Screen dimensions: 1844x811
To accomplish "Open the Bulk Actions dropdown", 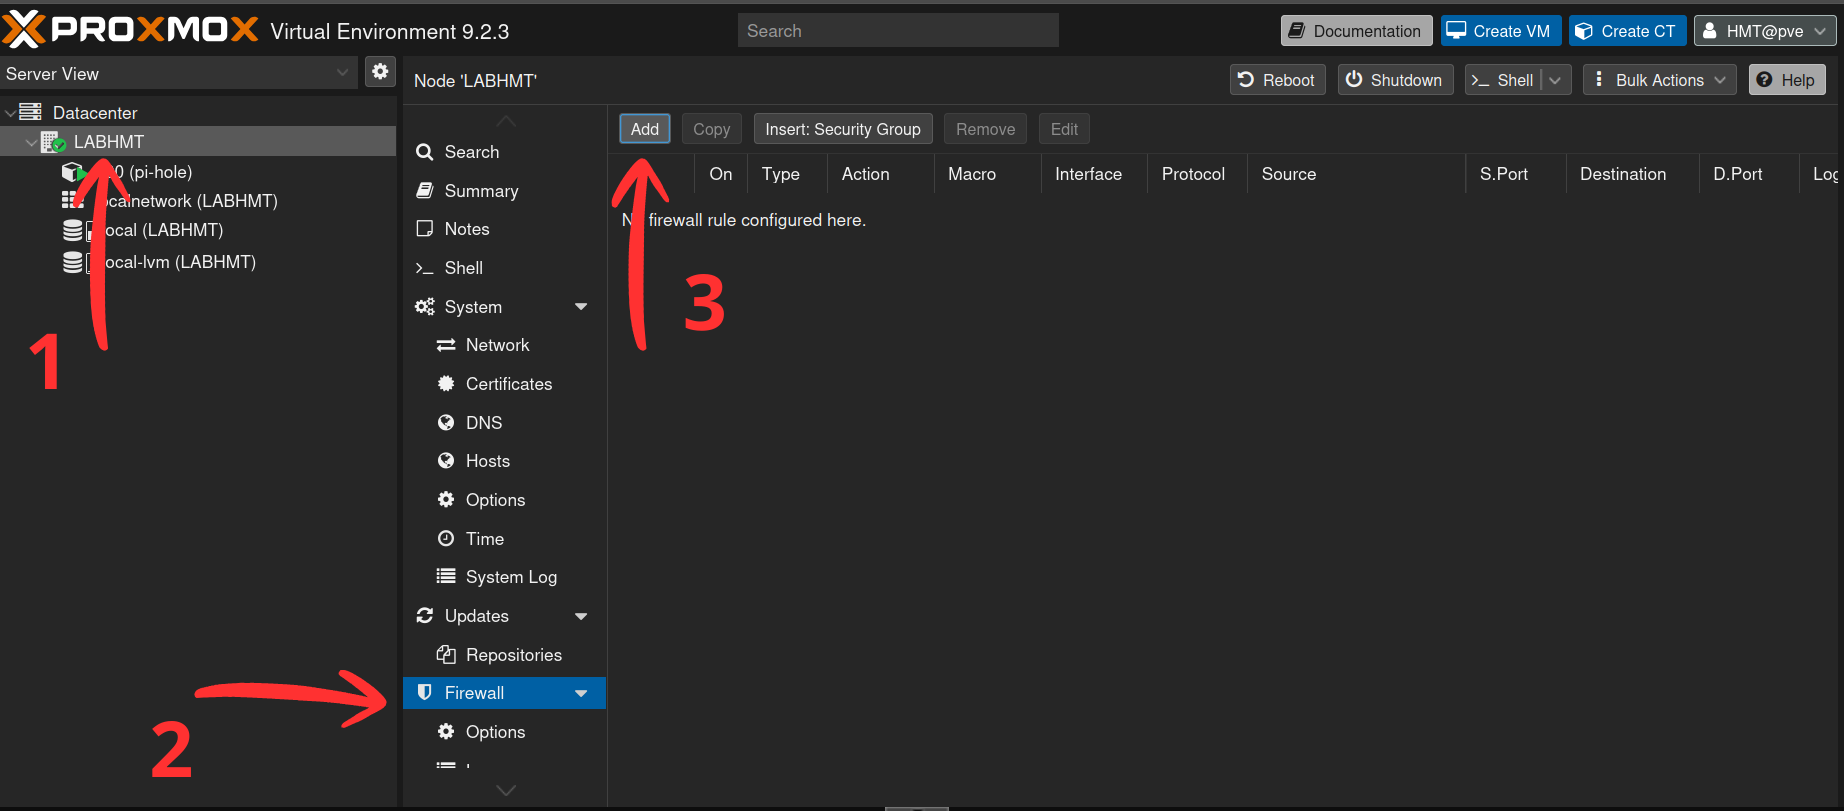I will coord(1661,80).
